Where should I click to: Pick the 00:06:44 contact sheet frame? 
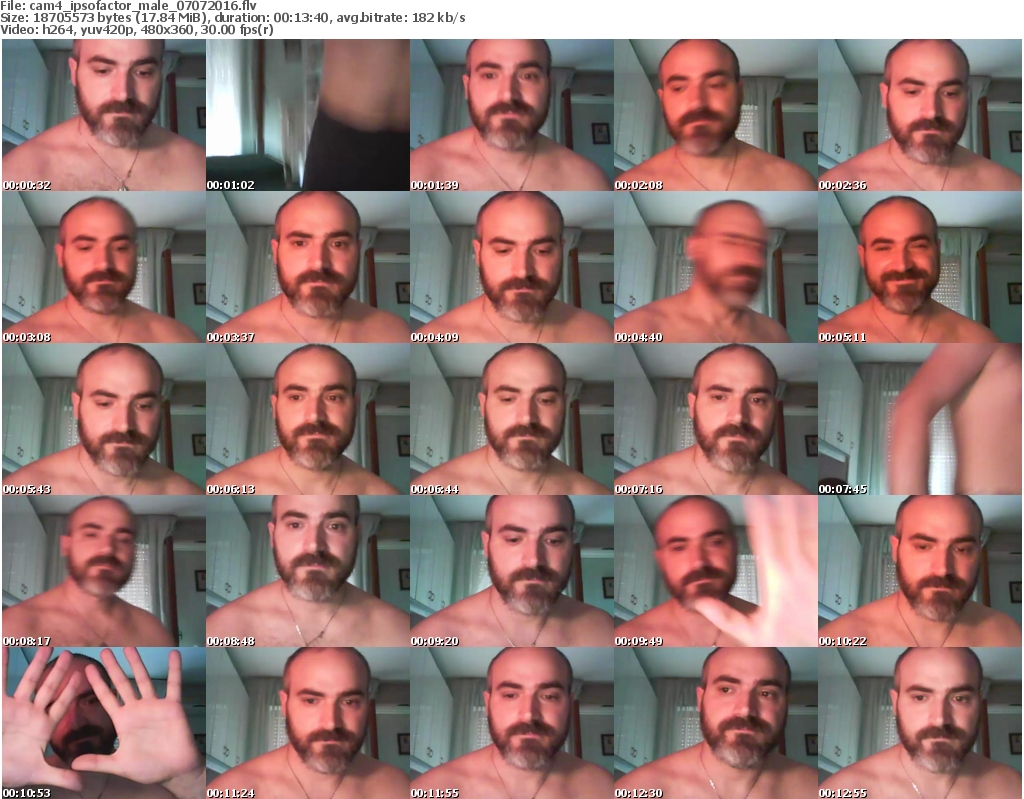[x=511, y=419]
